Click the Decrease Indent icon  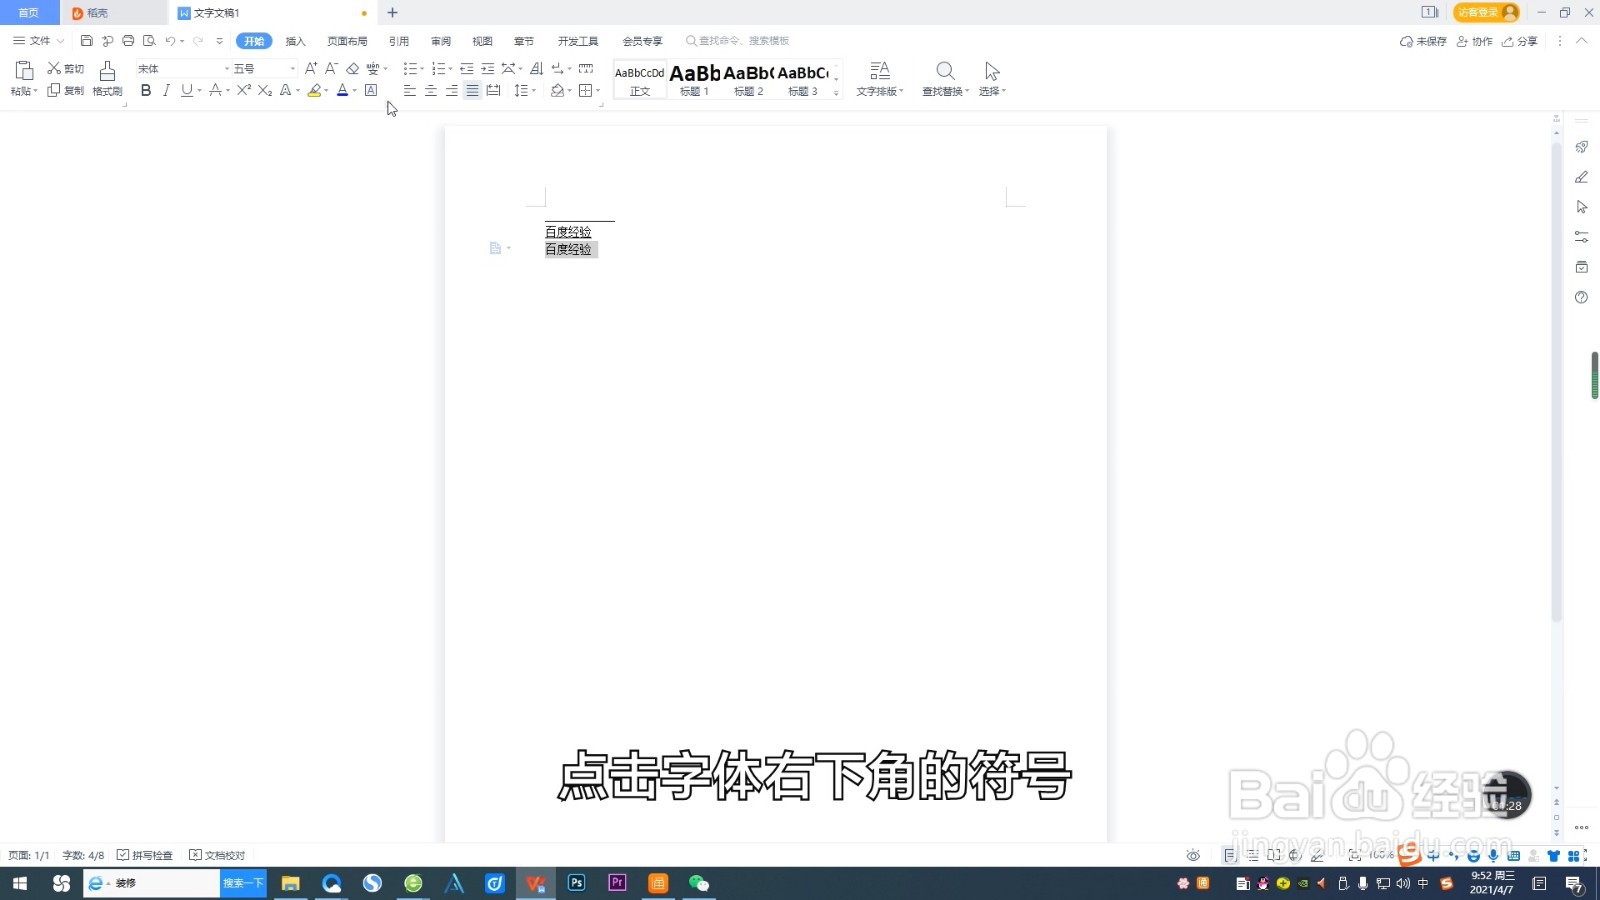tap(466, 68)
